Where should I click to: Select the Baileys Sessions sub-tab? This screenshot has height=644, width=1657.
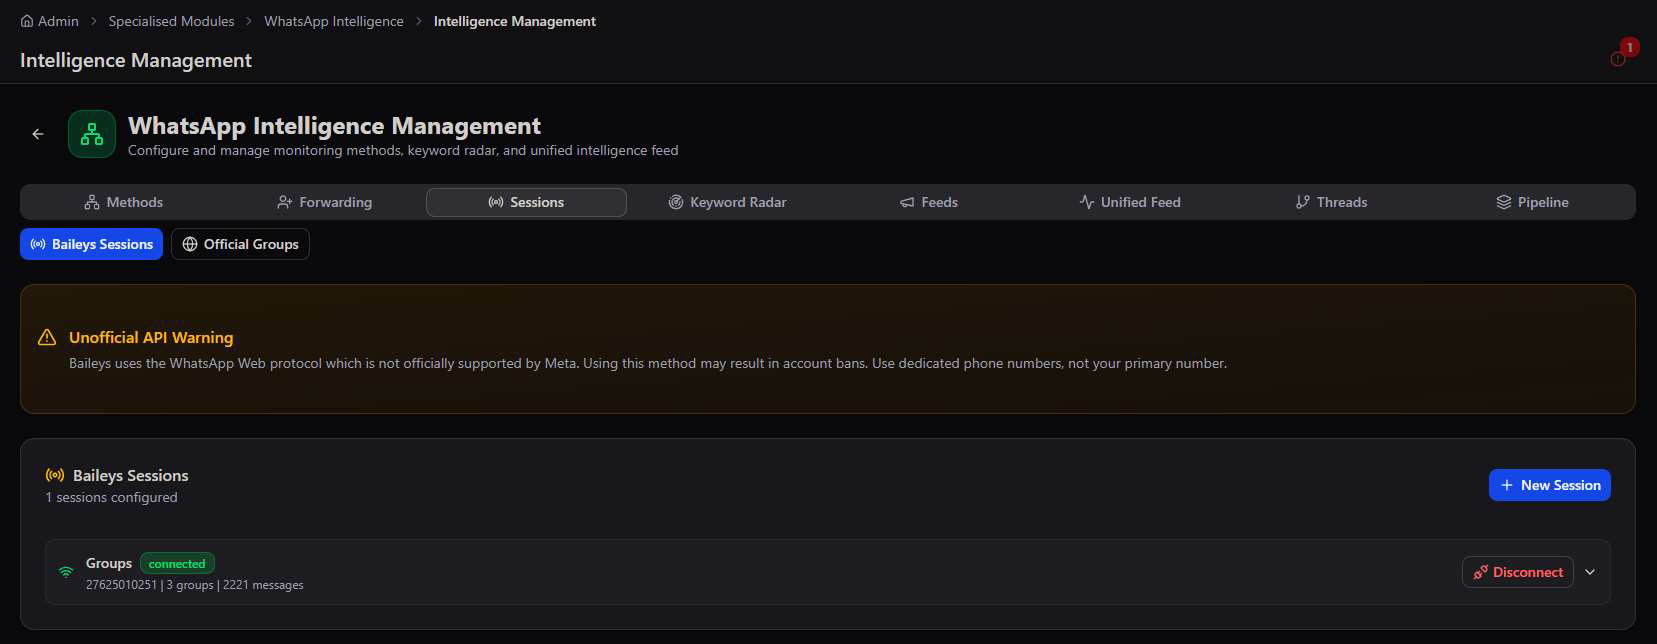(x=91, y=244)
